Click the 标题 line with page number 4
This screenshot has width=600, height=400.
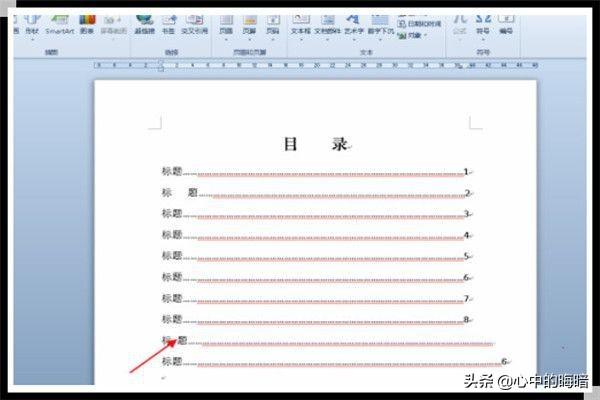pos(317,235)
